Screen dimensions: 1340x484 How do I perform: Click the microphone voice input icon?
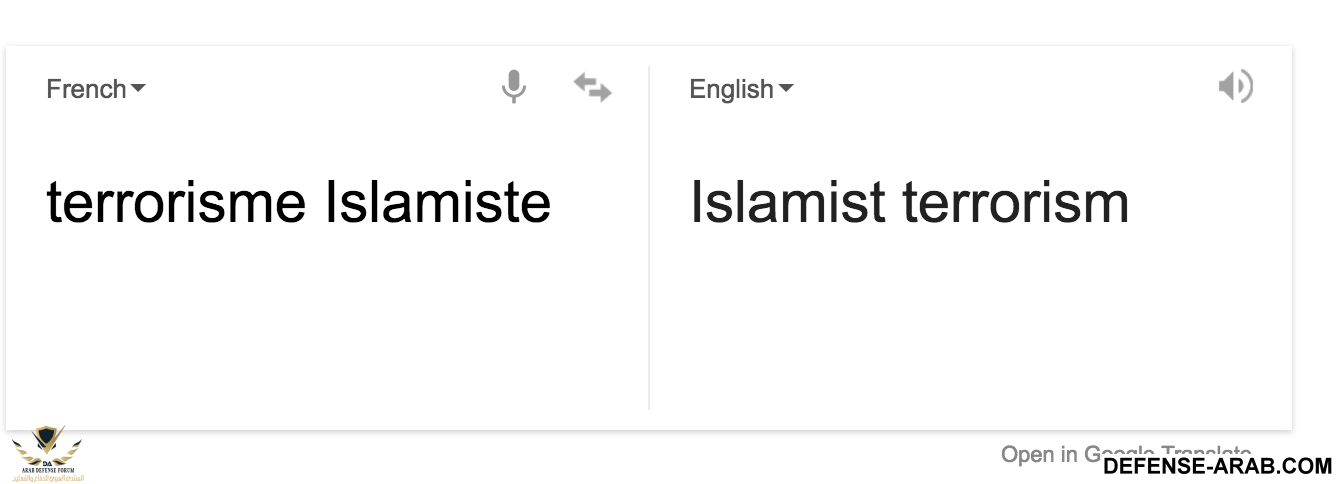tap(514, 88)
